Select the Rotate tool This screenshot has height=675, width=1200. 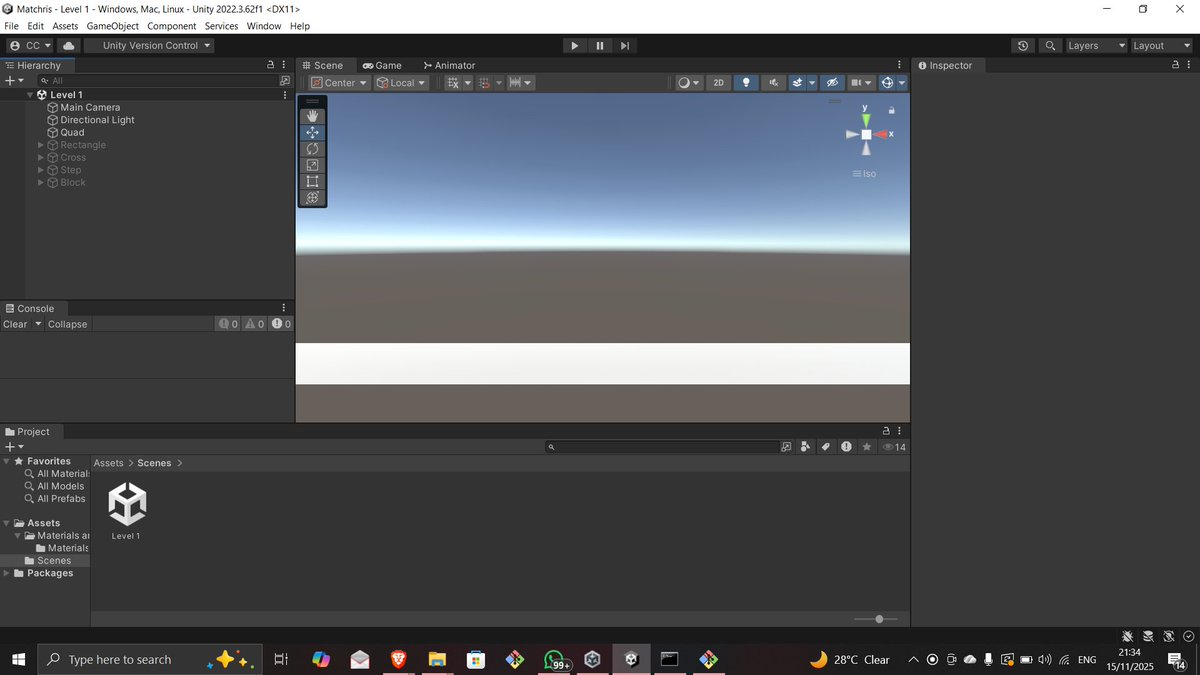point(312,148)
